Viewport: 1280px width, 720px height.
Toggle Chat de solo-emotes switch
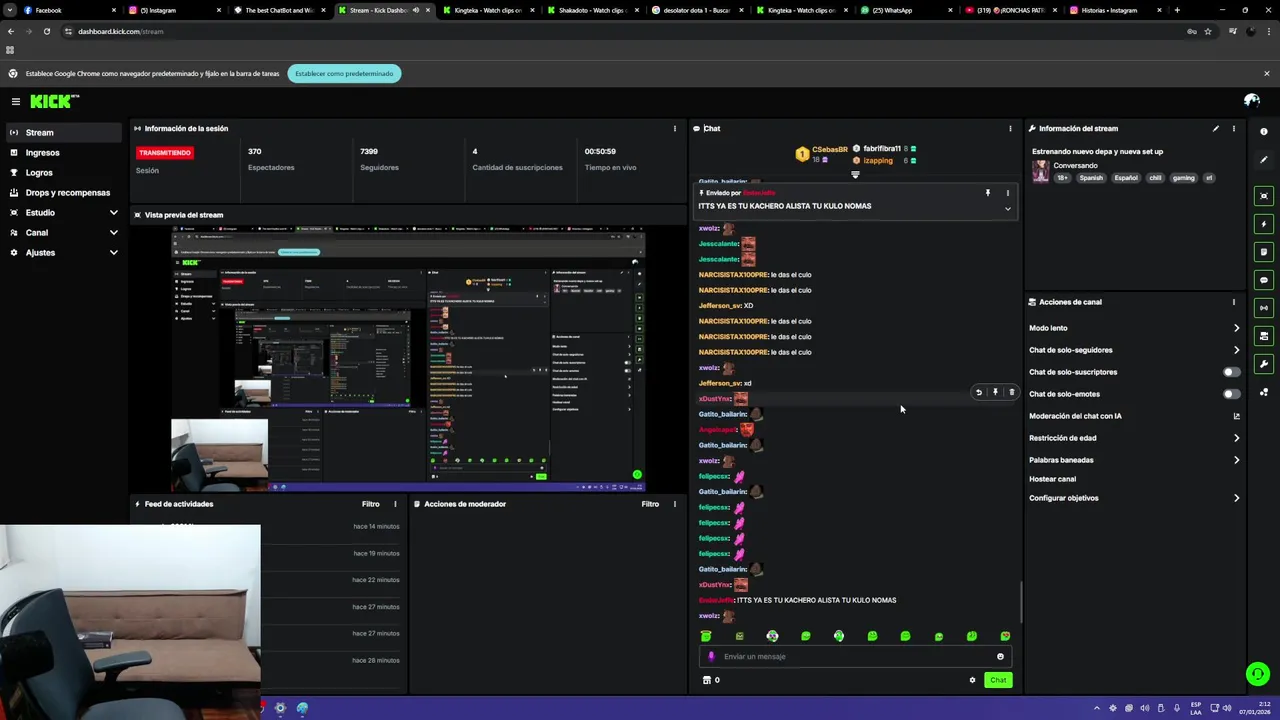click(1232, 394)
